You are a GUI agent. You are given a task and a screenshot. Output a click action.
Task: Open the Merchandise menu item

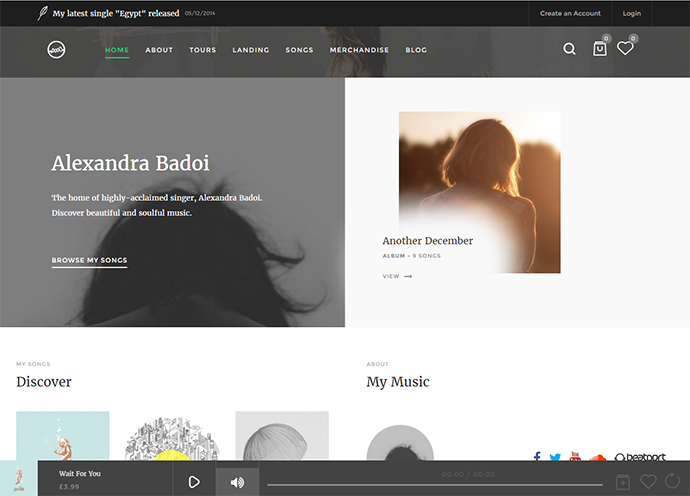[360, 50]
